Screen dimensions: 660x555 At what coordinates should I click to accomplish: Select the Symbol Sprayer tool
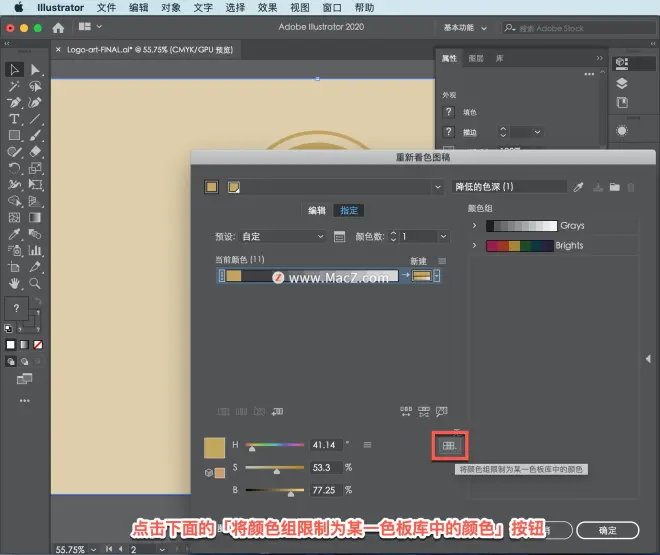coord(14,251)
